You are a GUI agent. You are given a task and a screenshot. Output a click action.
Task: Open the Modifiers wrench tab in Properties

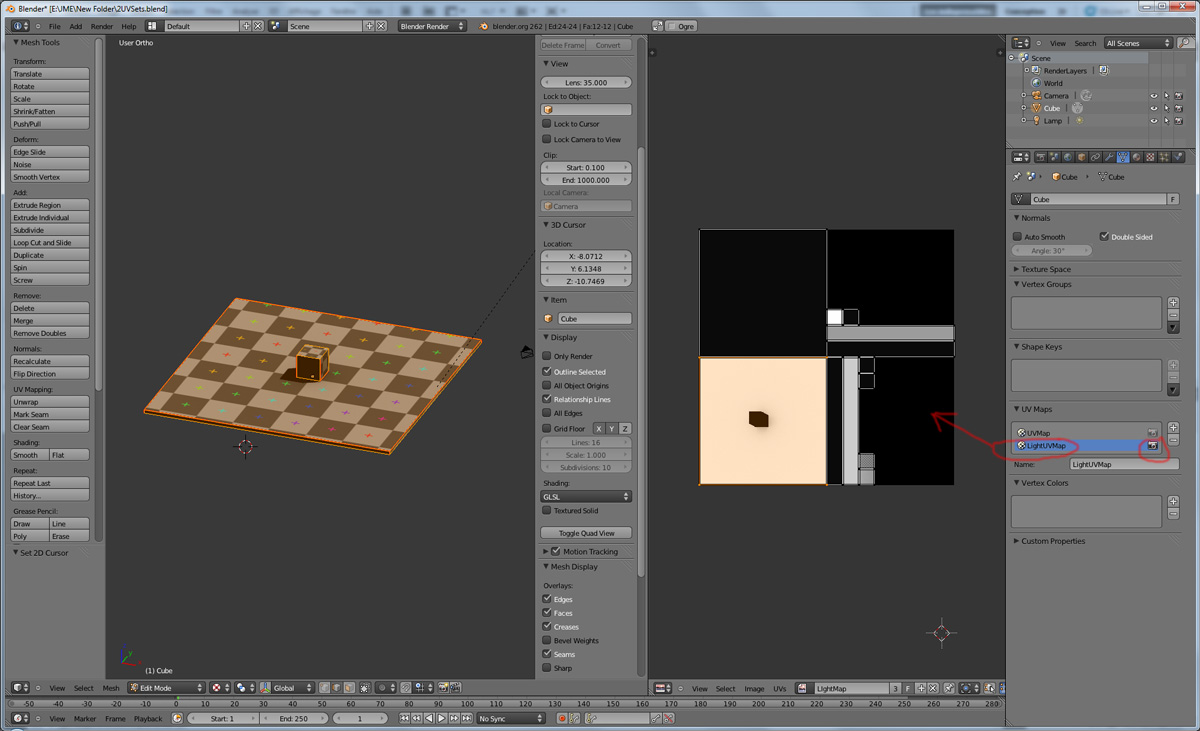click(1109, 157)
